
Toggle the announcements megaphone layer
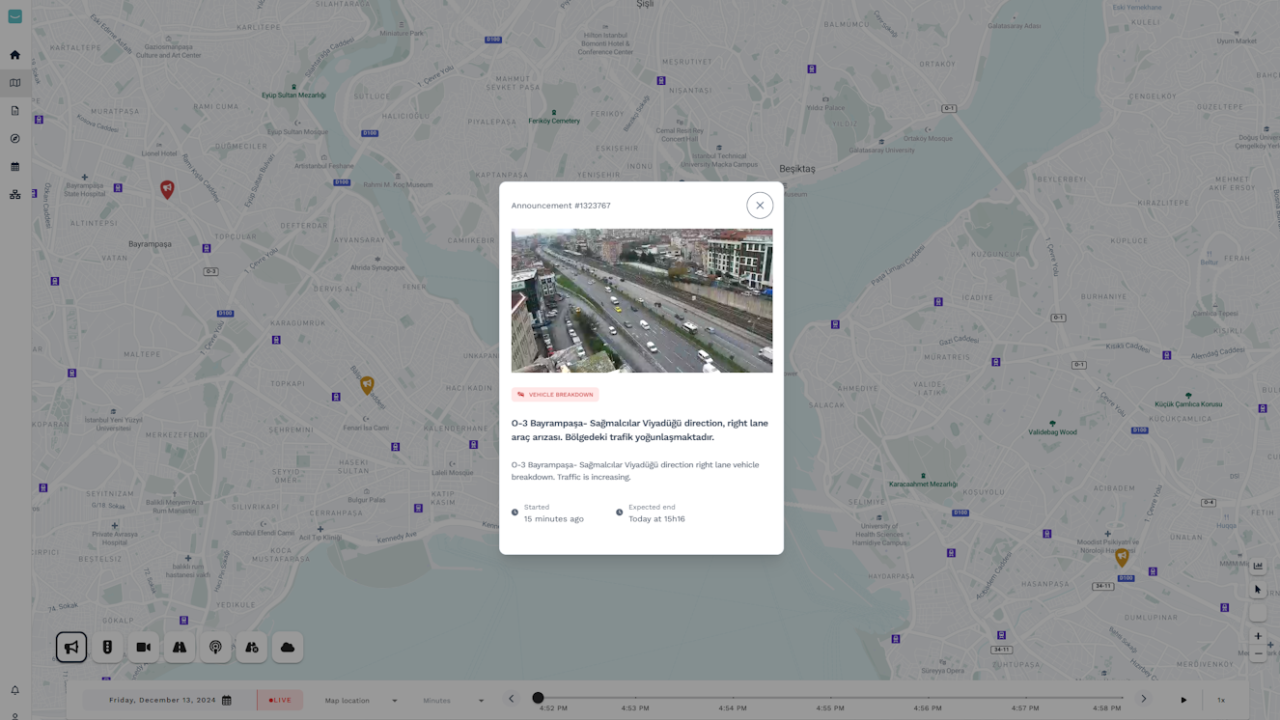71,647
